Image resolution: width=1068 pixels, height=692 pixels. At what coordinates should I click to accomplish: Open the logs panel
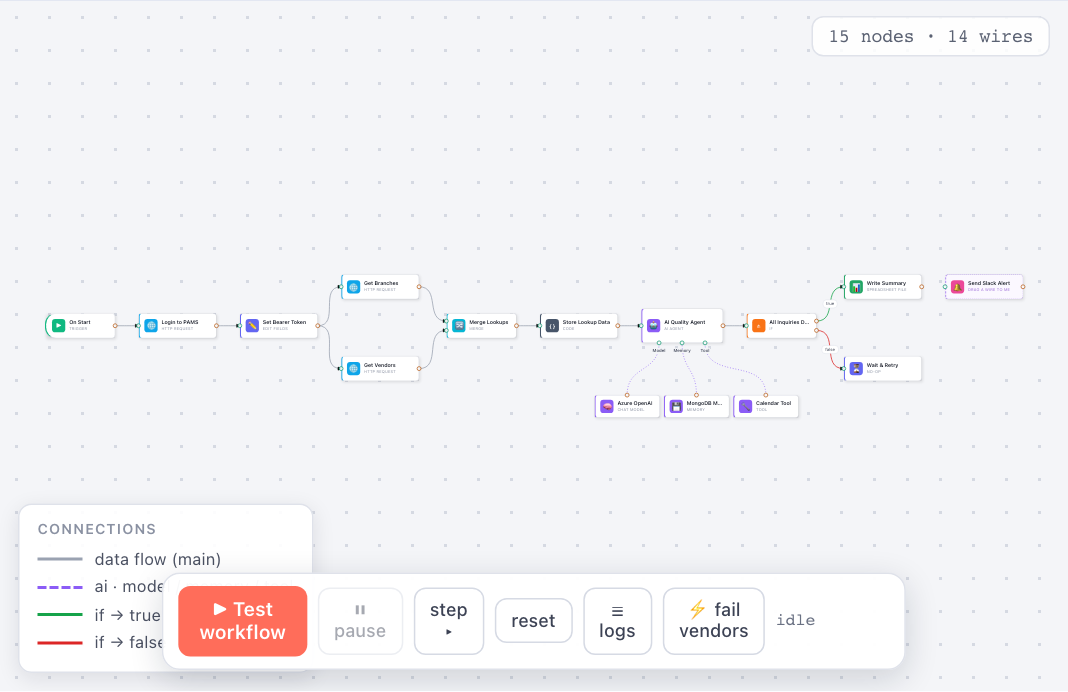click(x=617, y=621)
